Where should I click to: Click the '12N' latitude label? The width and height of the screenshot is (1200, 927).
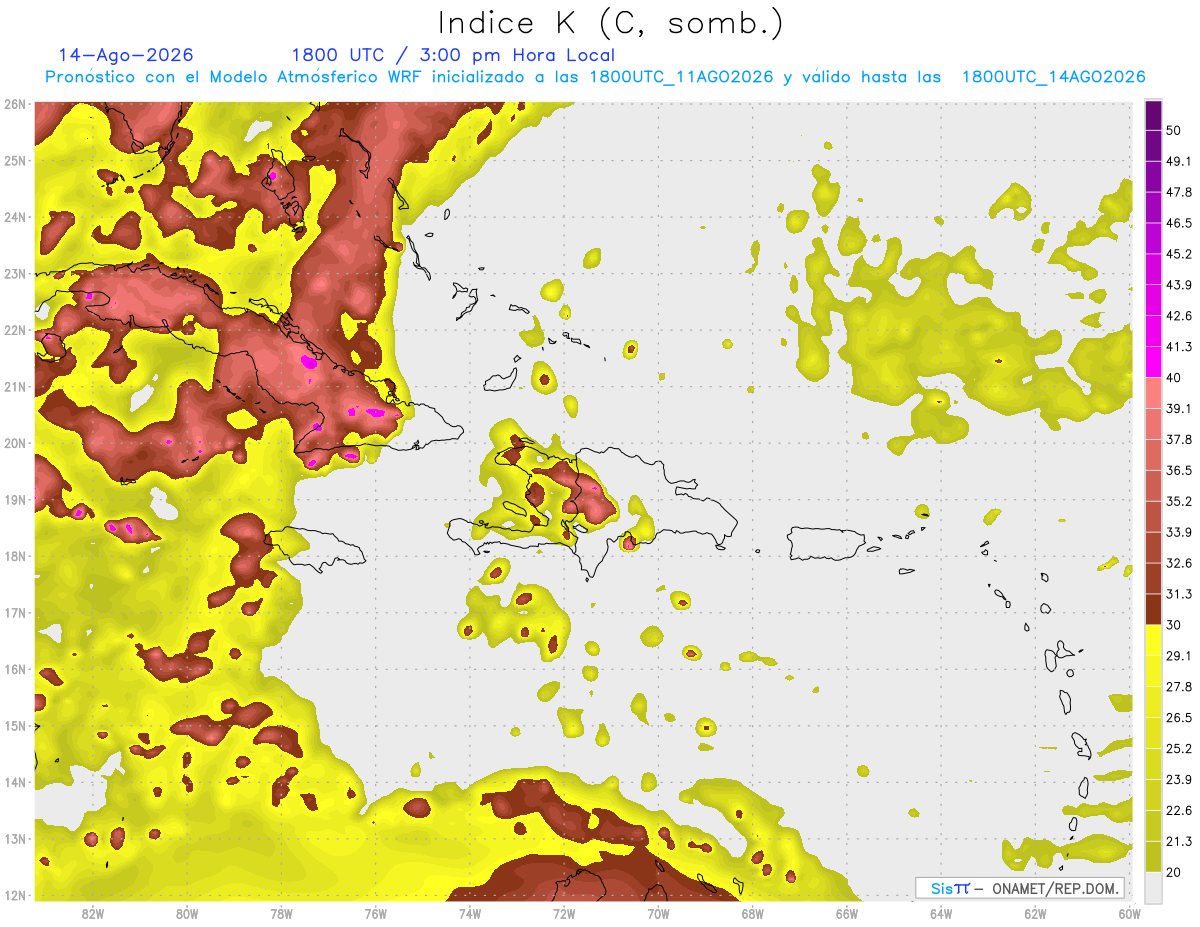pyautogui.click(x=15, y=896)
